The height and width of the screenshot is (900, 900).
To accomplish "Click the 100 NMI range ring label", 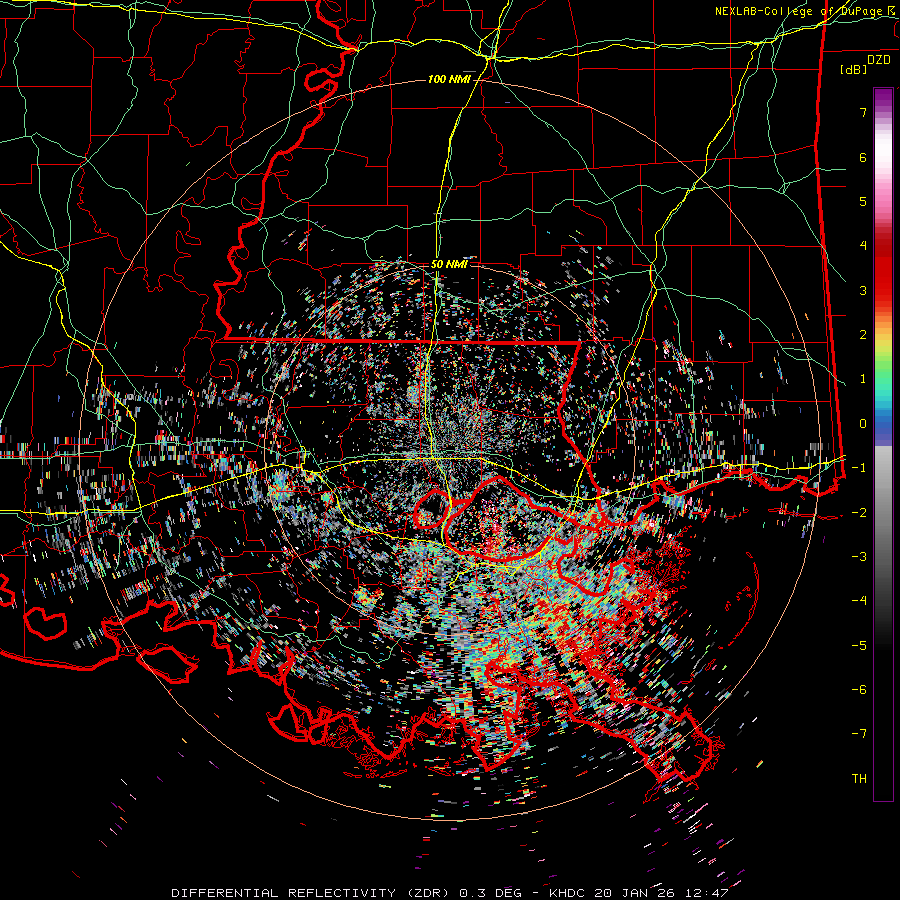I will [x=449, y=79].
